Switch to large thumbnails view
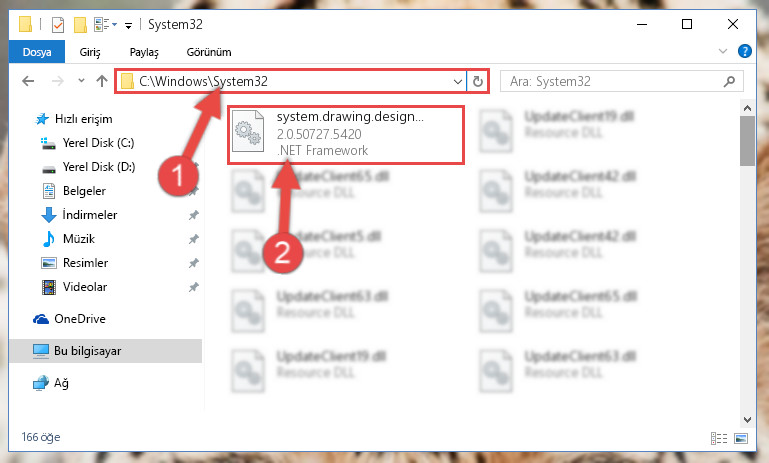769x463 pixels. 741,438
